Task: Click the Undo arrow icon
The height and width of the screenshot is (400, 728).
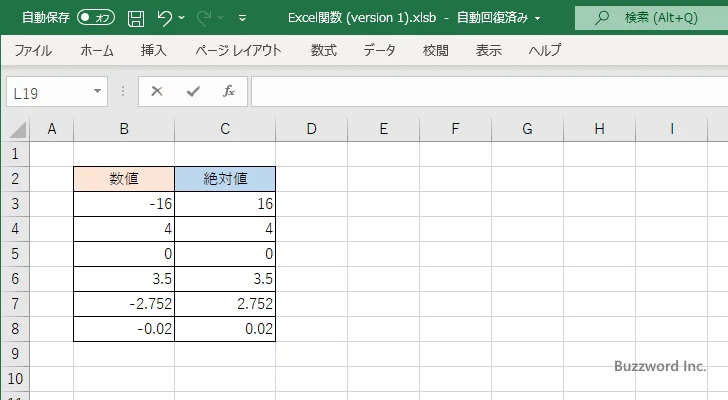Action: pos(164,18)
